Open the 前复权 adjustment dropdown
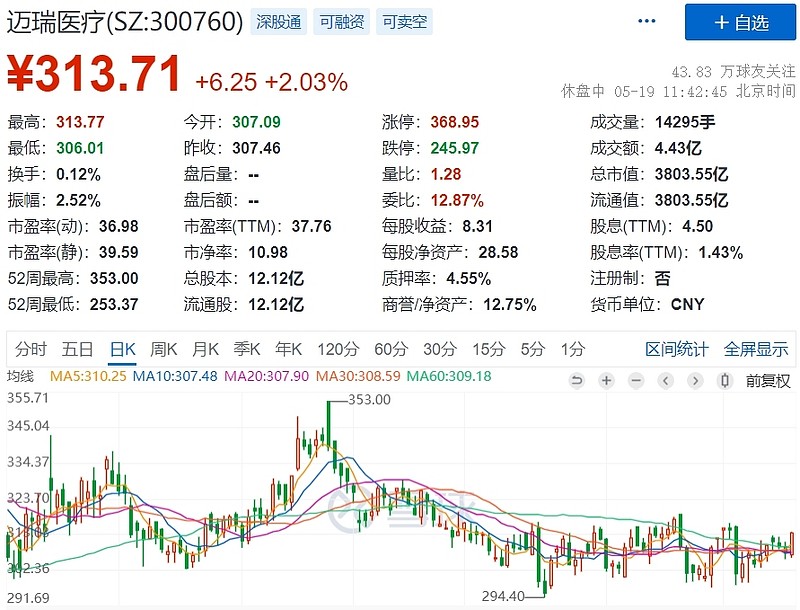 [768, 380]
